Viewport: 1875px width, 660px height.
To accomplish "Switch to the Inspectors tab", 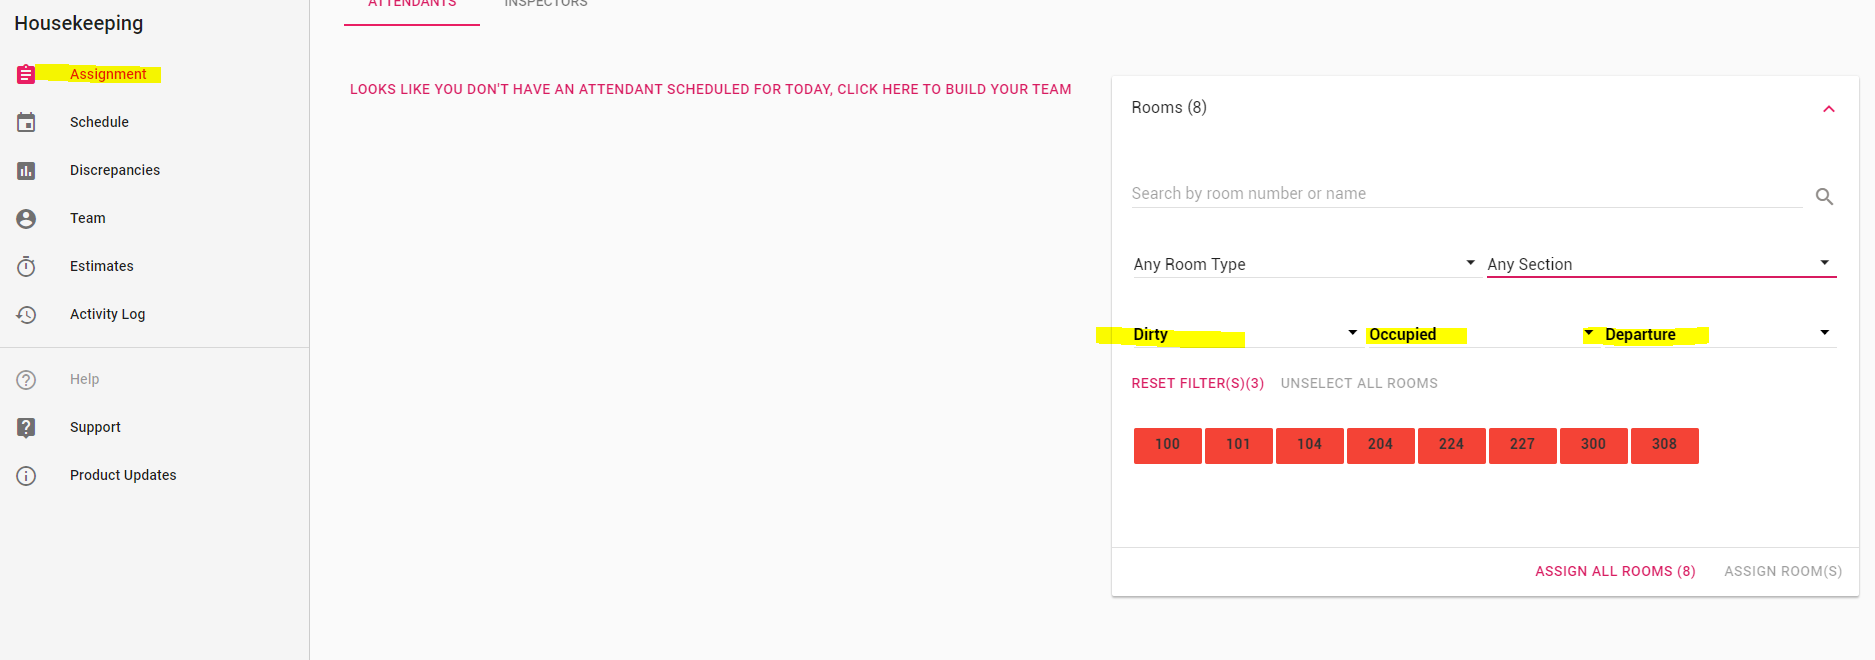I will coord(546,5).
